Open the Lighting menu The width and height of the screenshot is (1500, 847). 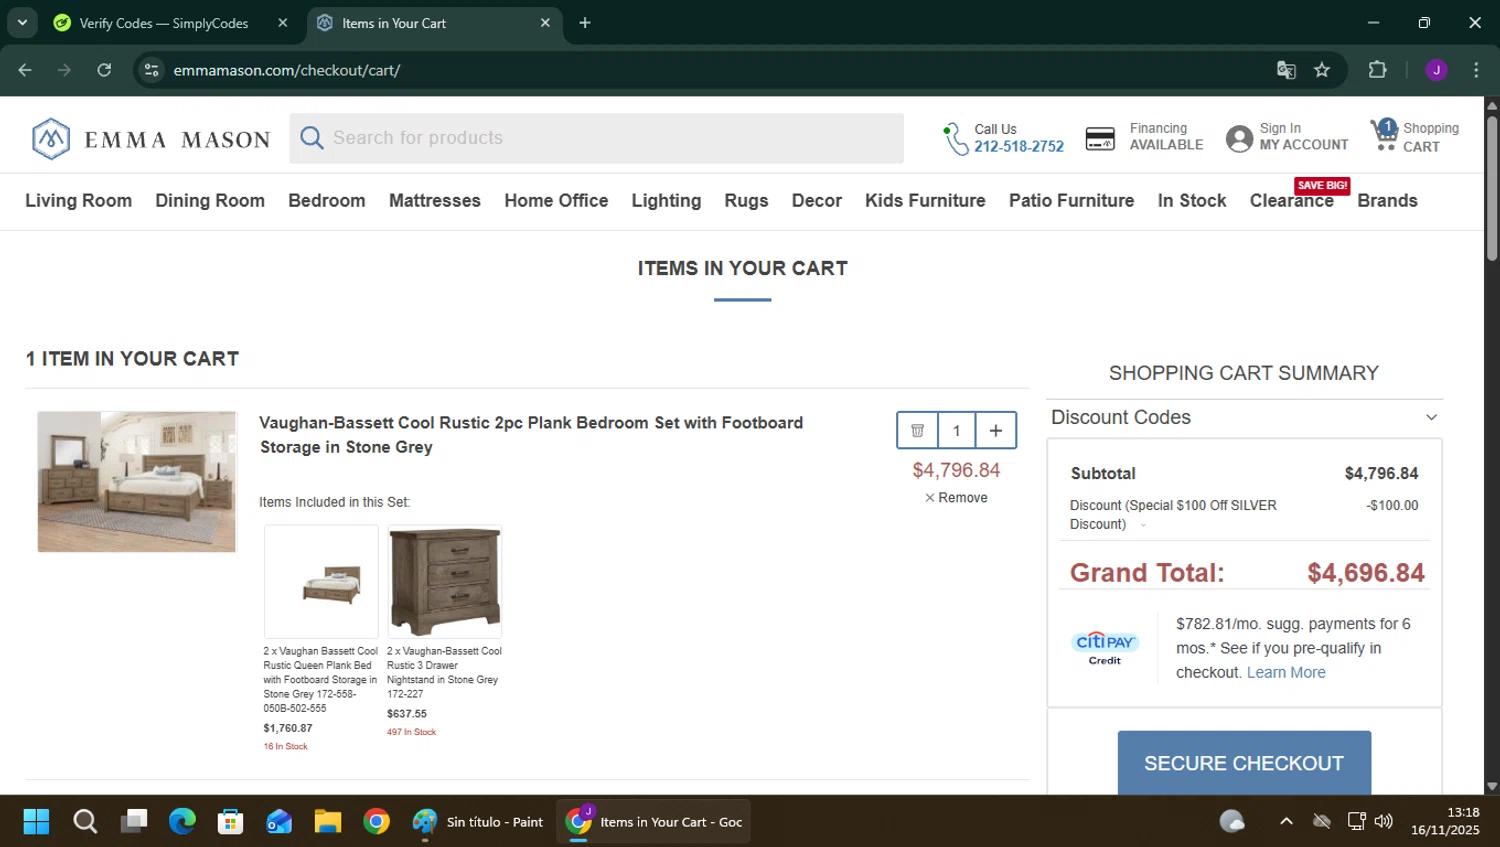pos(666,201)
